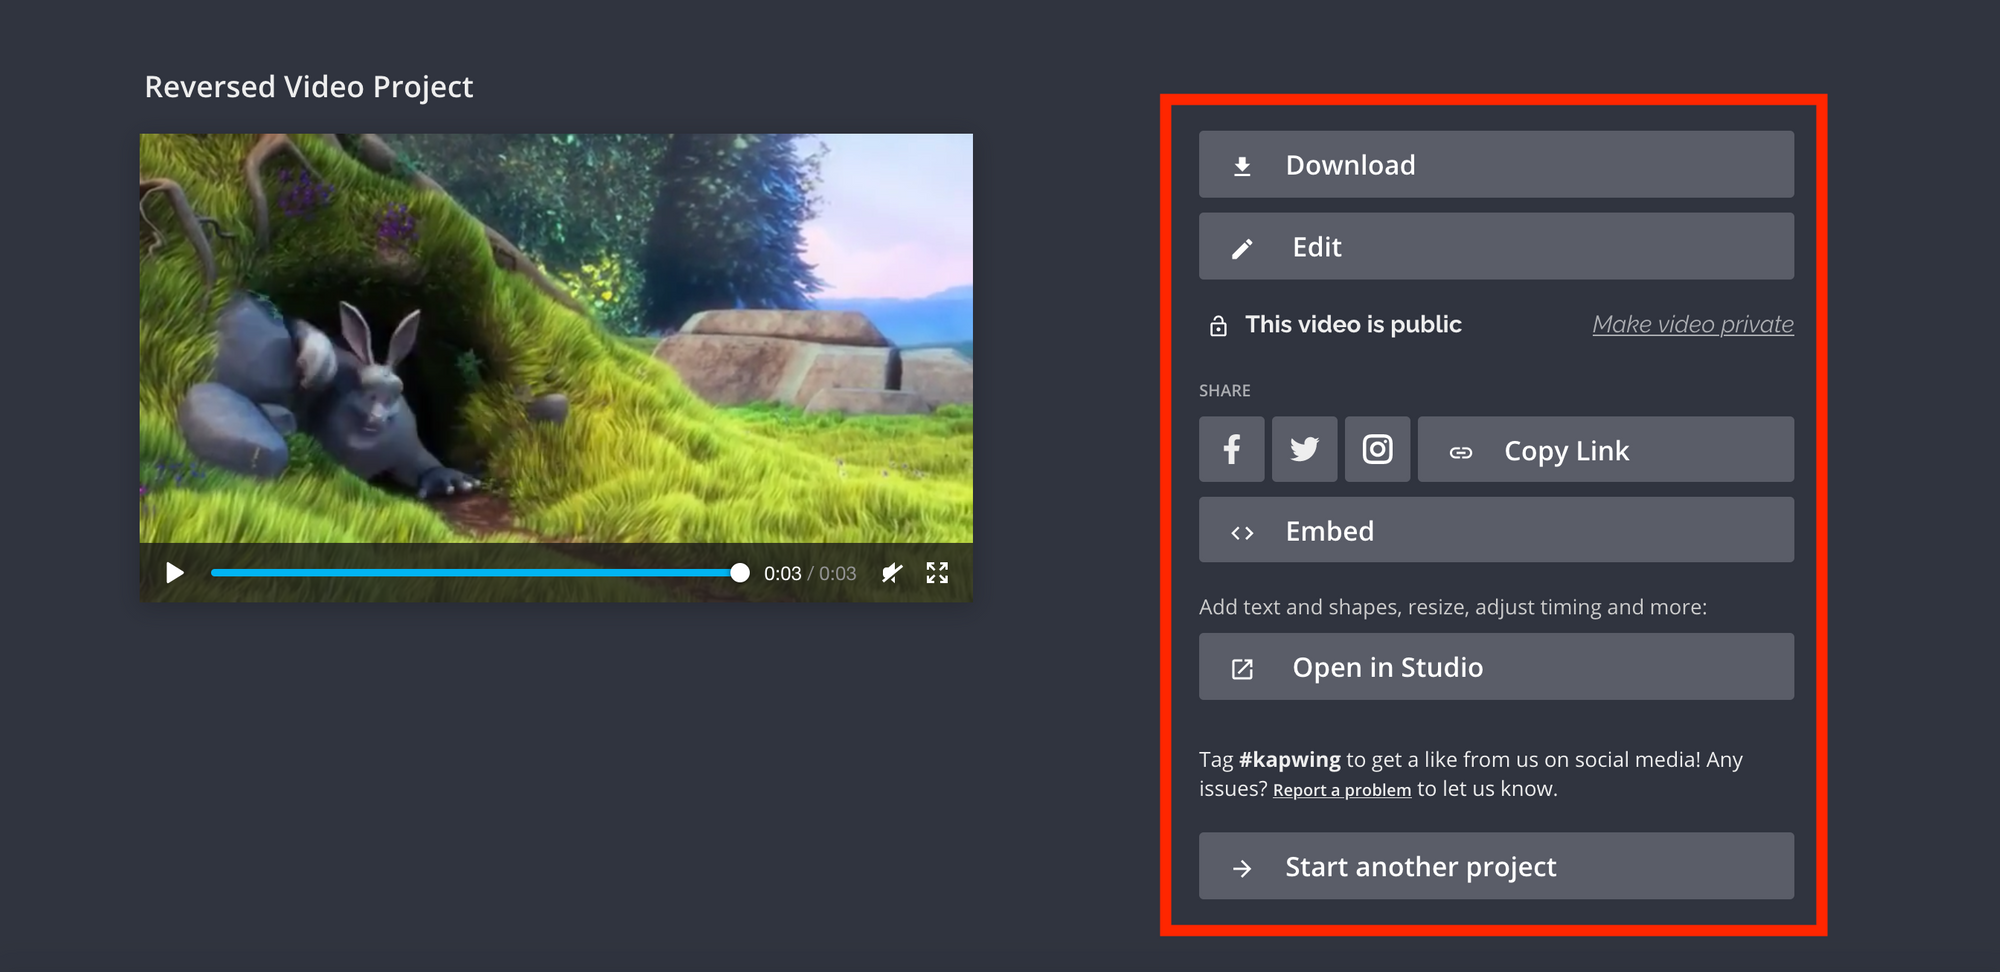Click the Report a problem link

click(x=1341, y=790)
